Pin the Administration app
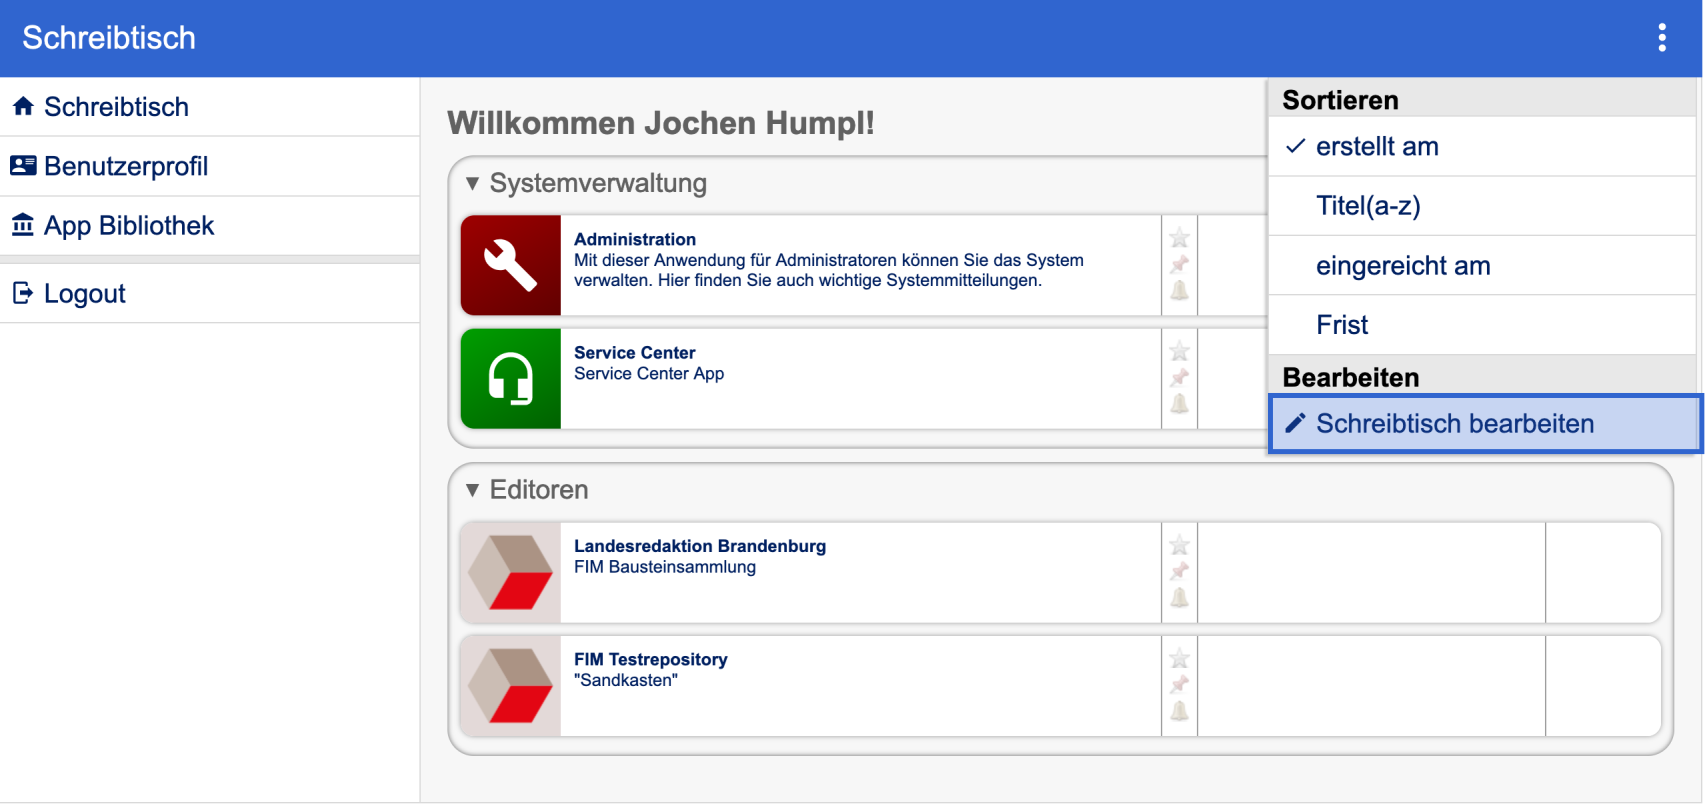1707x808 pixels. tap(1179, 265)
